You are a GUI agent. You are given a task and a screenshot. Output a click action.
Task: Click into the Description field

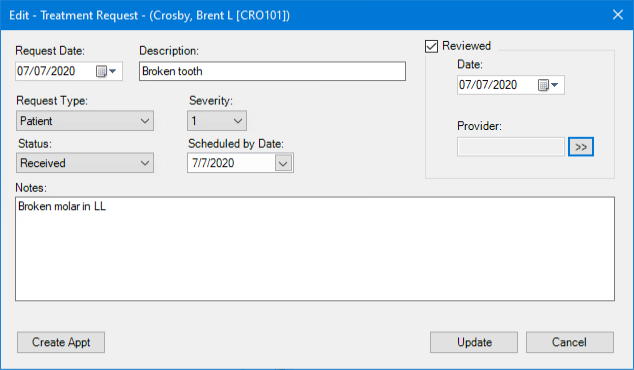(273, 71)
